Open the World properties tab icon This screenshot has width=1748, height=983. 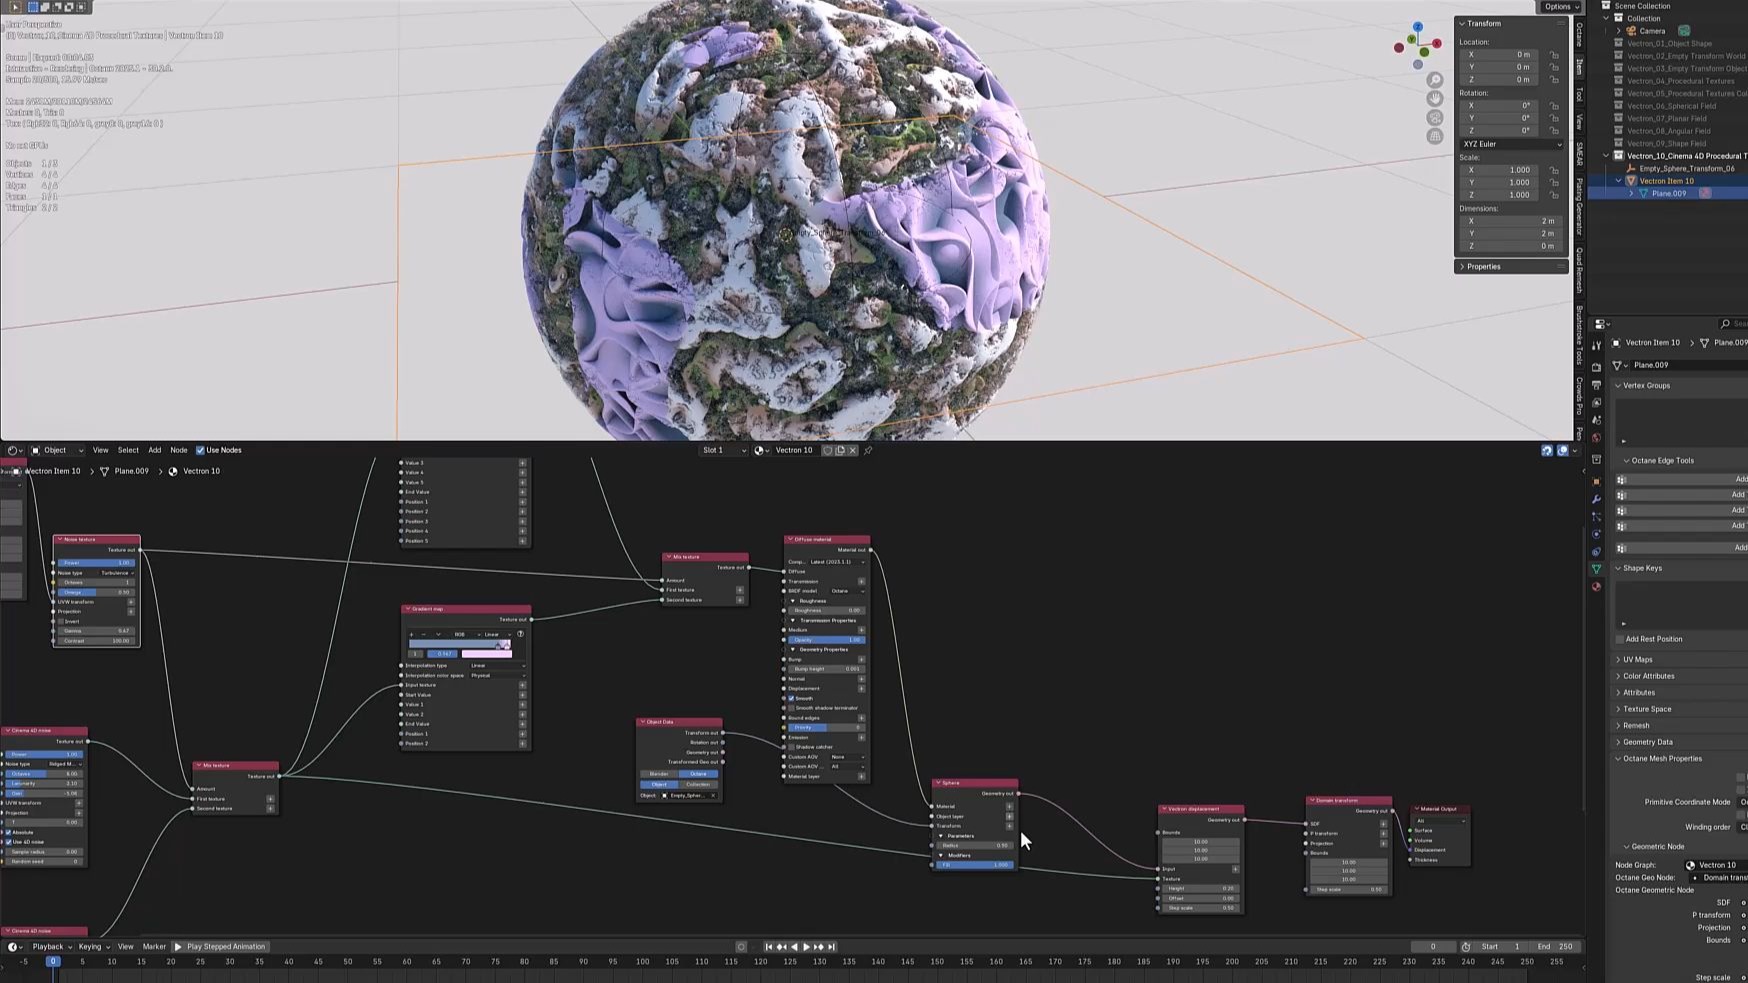coord(1597,438)
